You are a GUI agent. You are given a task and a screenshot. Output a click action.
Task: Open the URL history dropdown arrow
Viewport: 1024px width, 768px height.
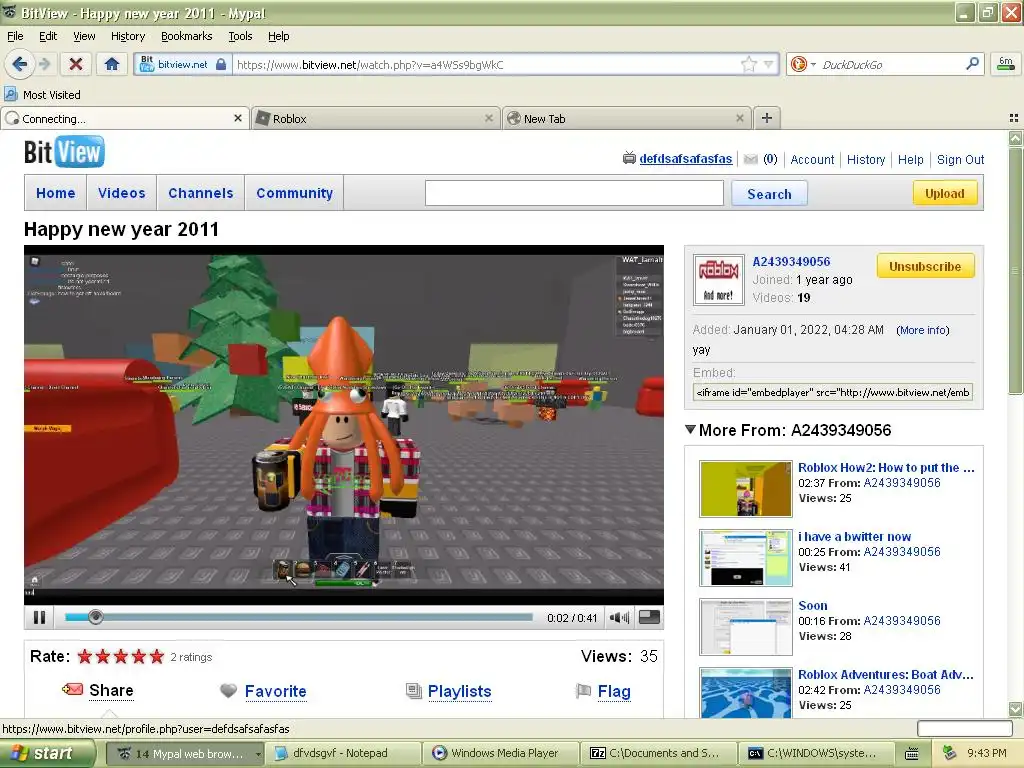pyautogui.click(x=769, y=64)
